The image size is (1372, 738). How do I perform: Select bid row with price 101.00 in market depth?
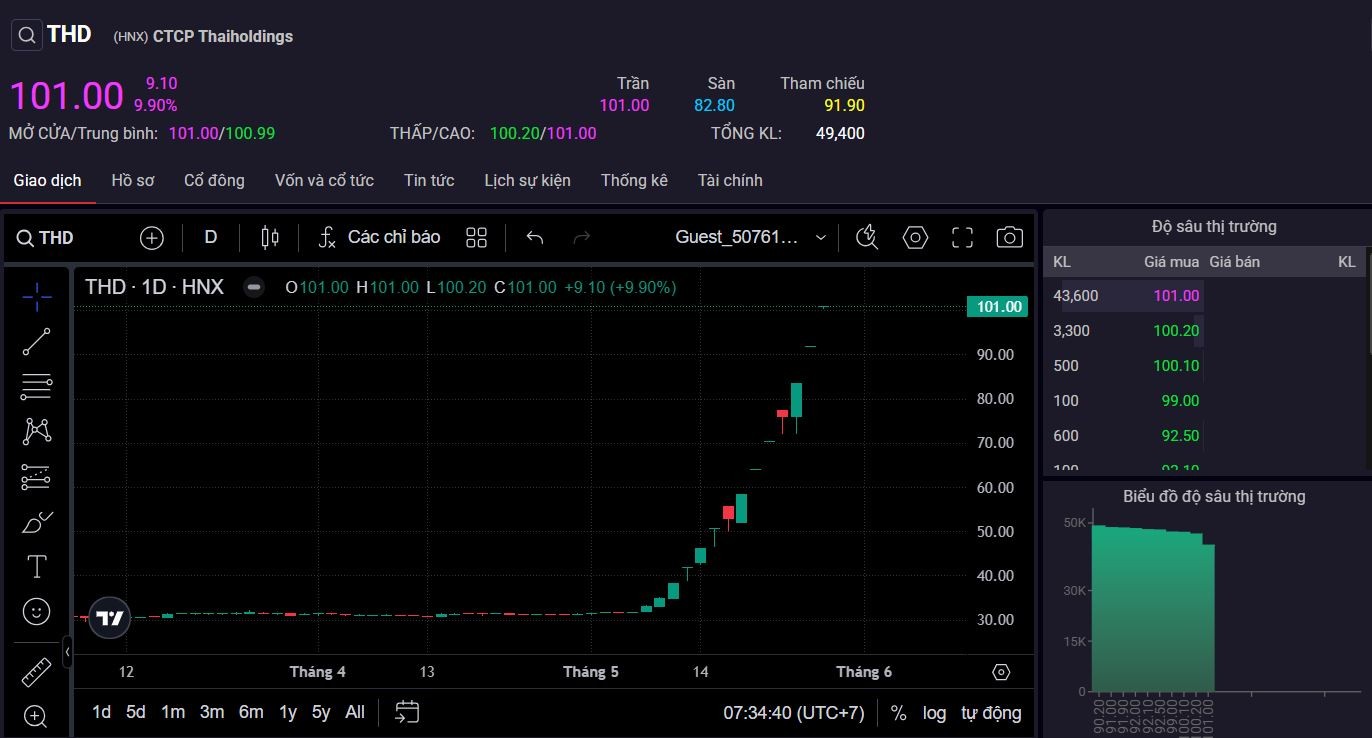(x=1125, y=296)
